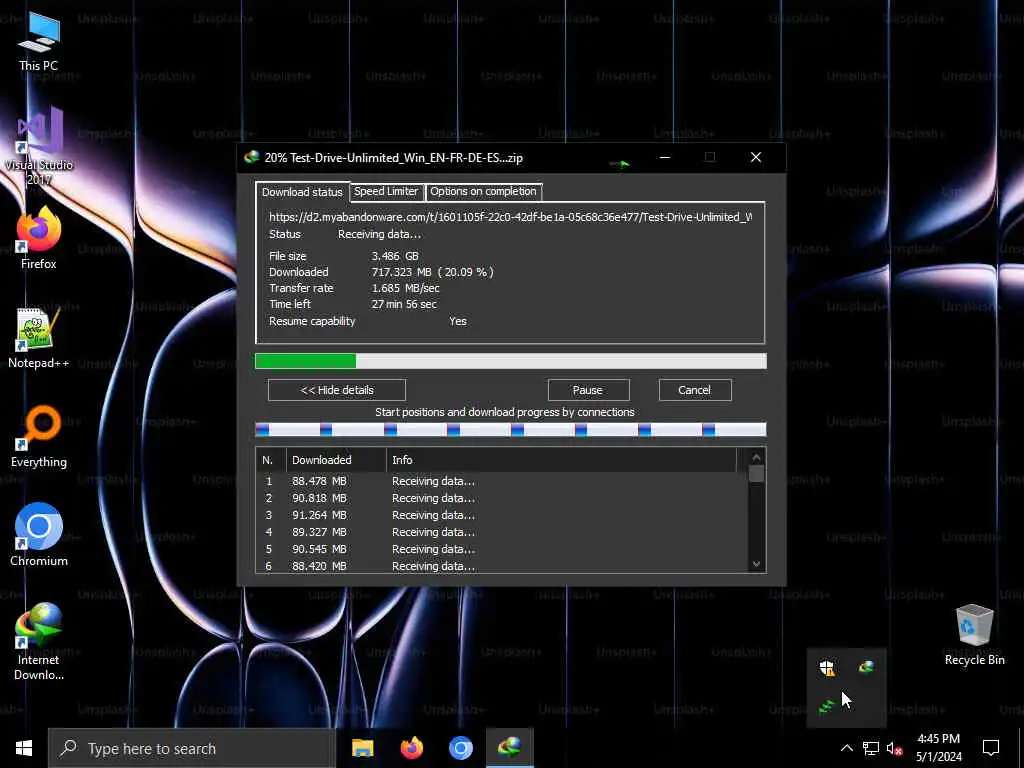The height and width of the screenshot is (768, 1024).
Task: Click the 27 min 56 sec time left
Action: (404, 304)
